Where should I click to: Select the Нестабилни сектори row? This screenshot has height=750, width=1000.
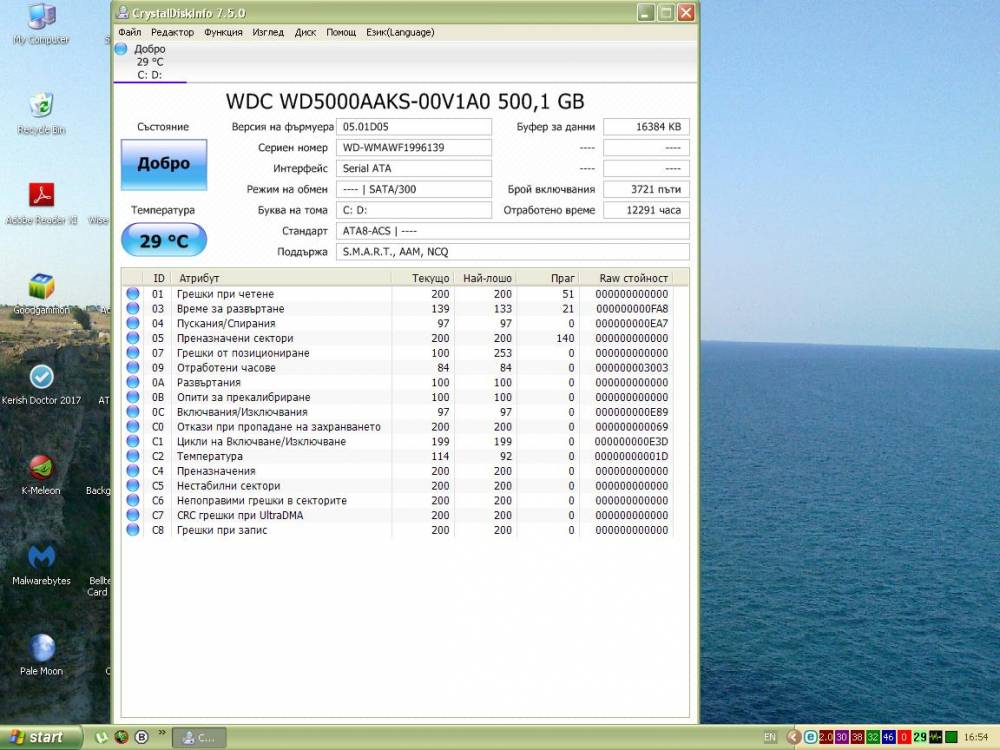(x=398, y=485)
